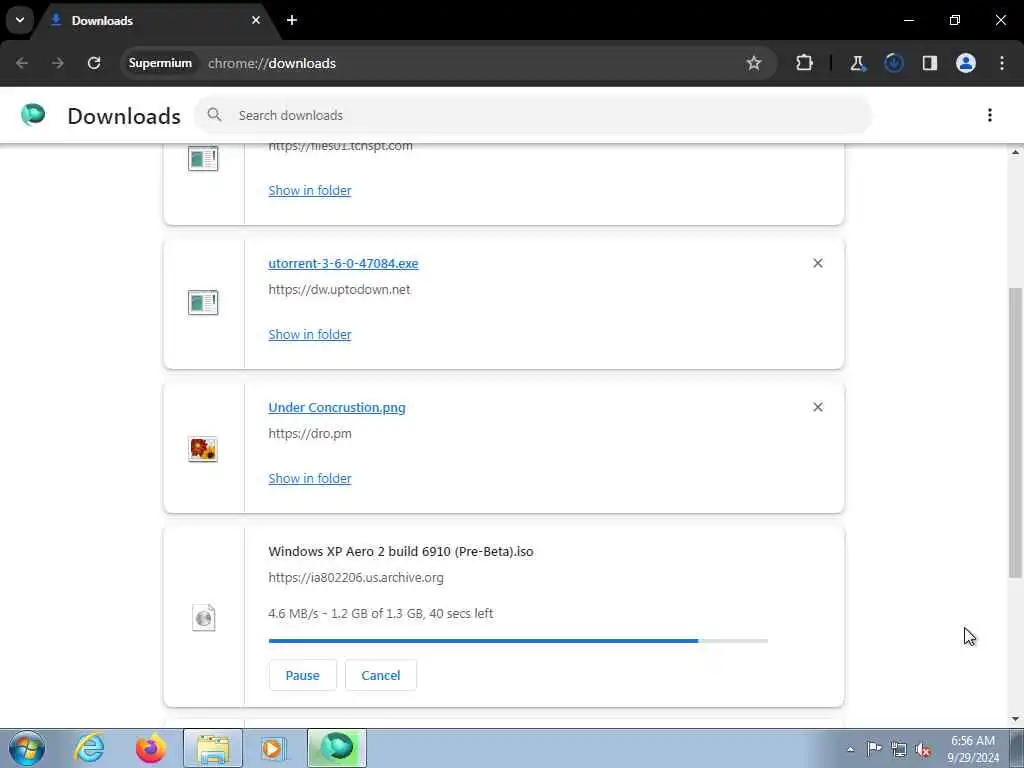Open utorrent-3-6-0-47084.exe file link
Screen dimensions: 1024x768
point(343,263)
